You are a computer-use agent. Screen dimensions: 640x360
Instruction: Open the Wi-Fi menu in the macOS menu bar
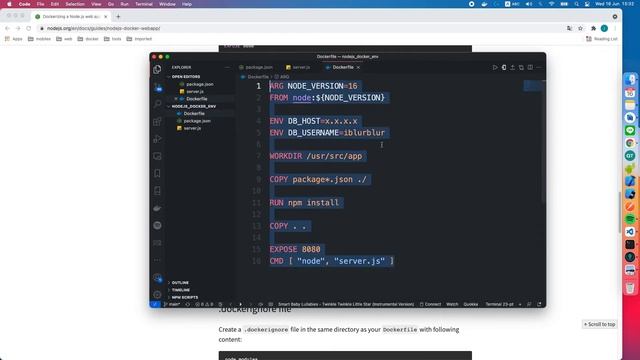[x=551, y=4]
